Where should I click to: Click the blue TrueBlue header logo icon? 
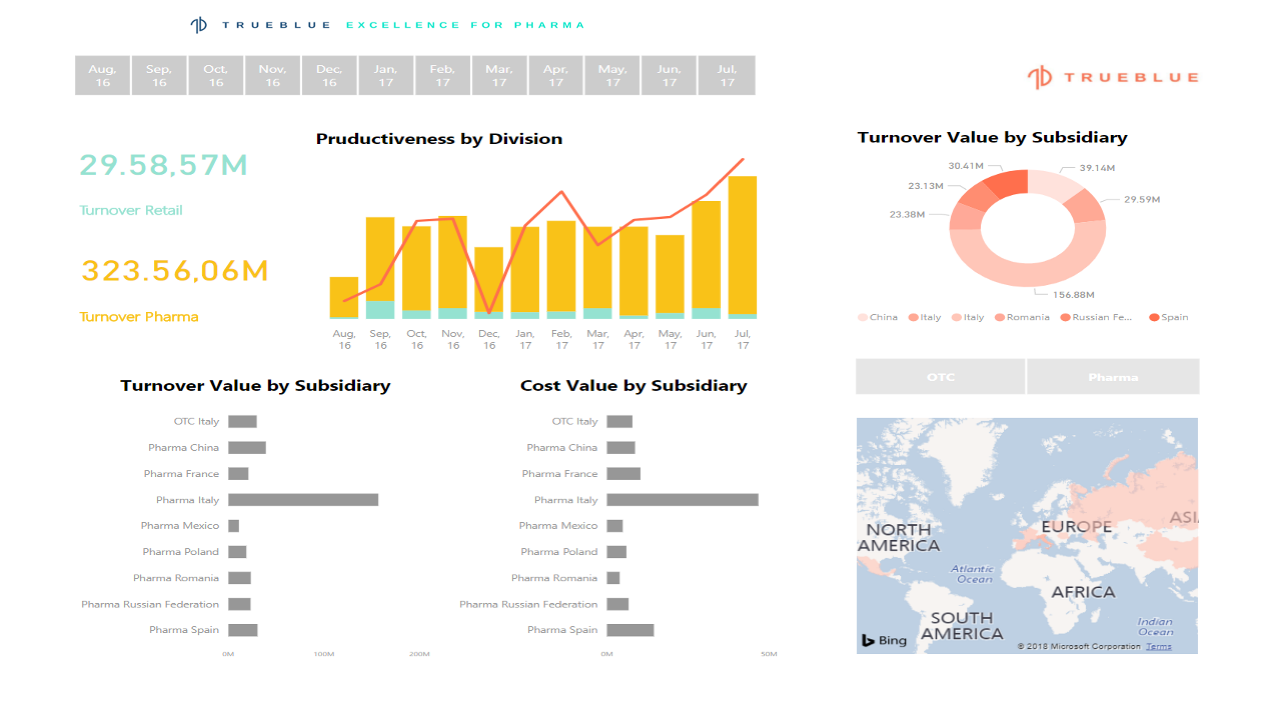pos(199,25)
